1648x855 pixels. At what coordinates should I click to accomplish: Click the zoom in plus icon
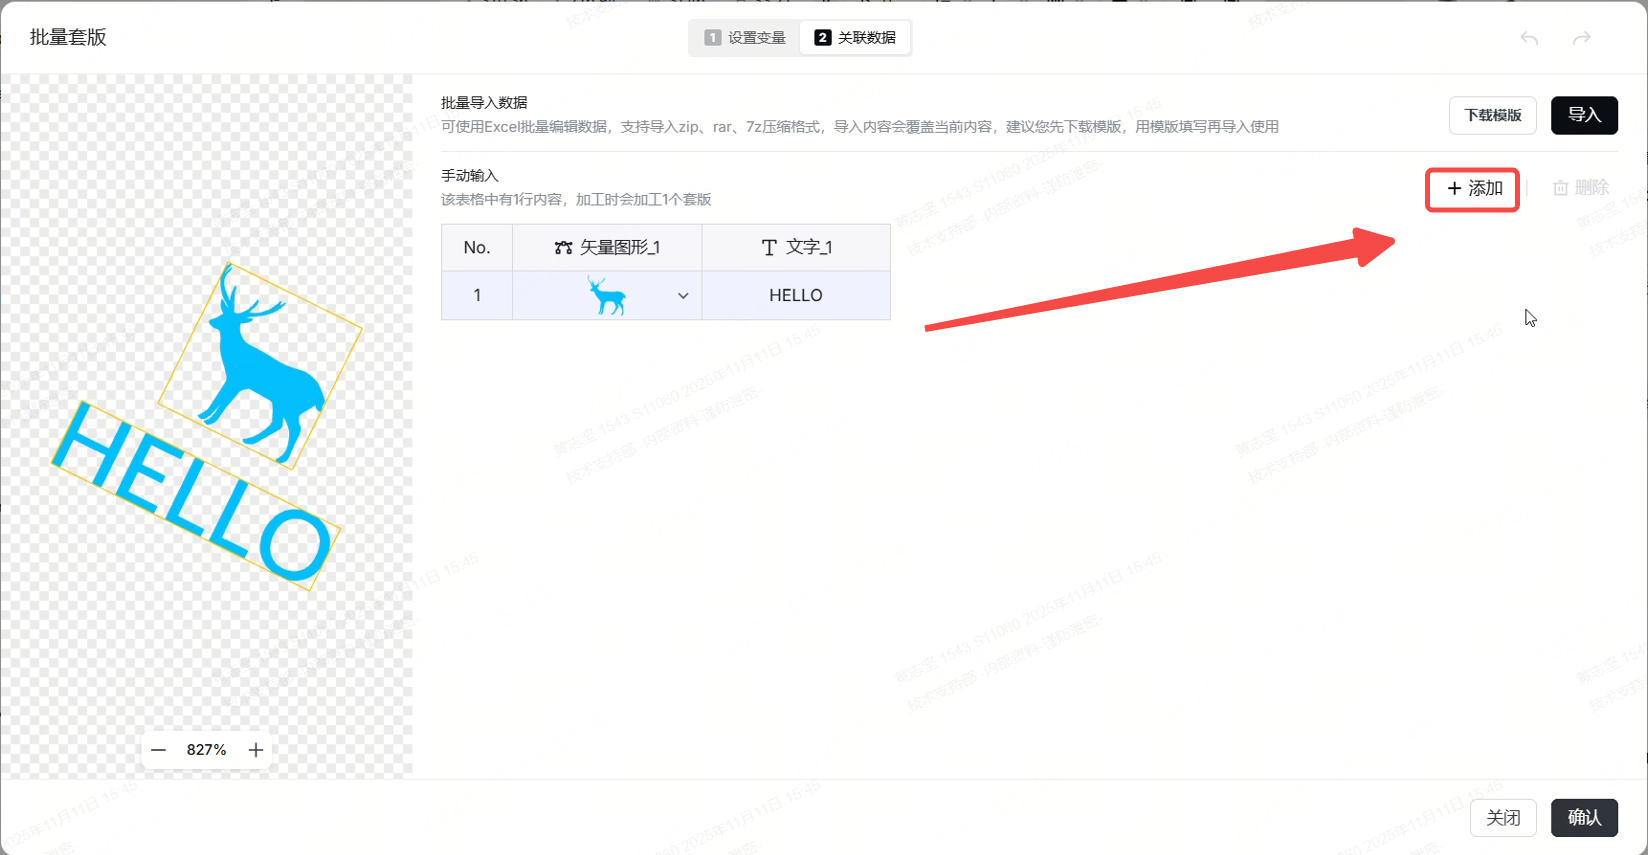point(256,750)
